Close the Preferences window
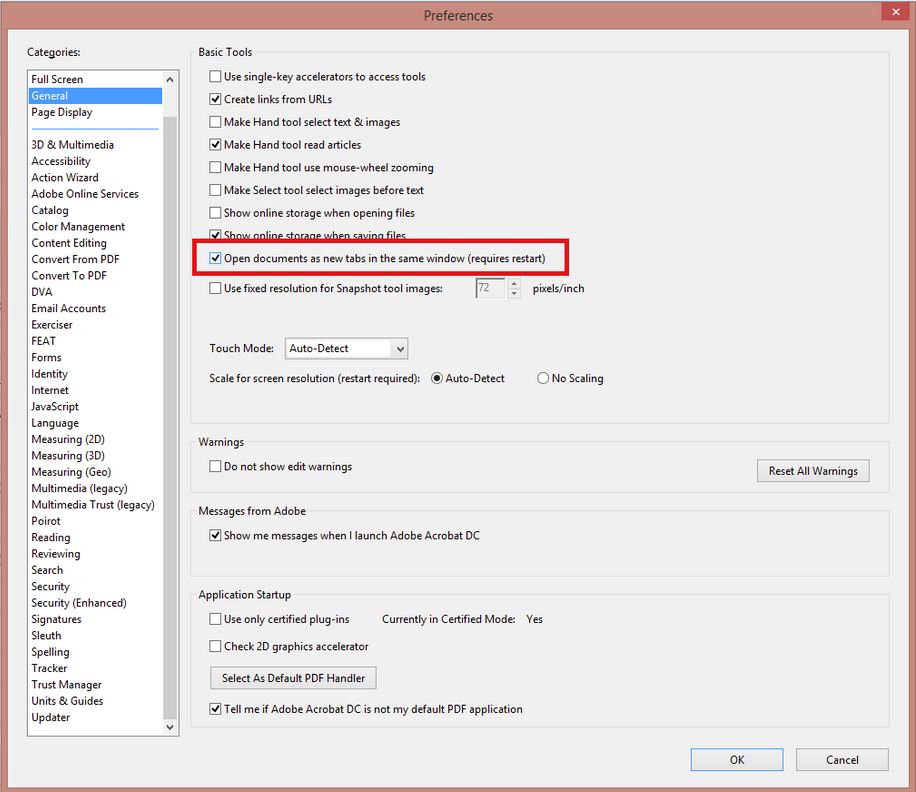Screen dimensions: 916x792 [x=896, y=12]
